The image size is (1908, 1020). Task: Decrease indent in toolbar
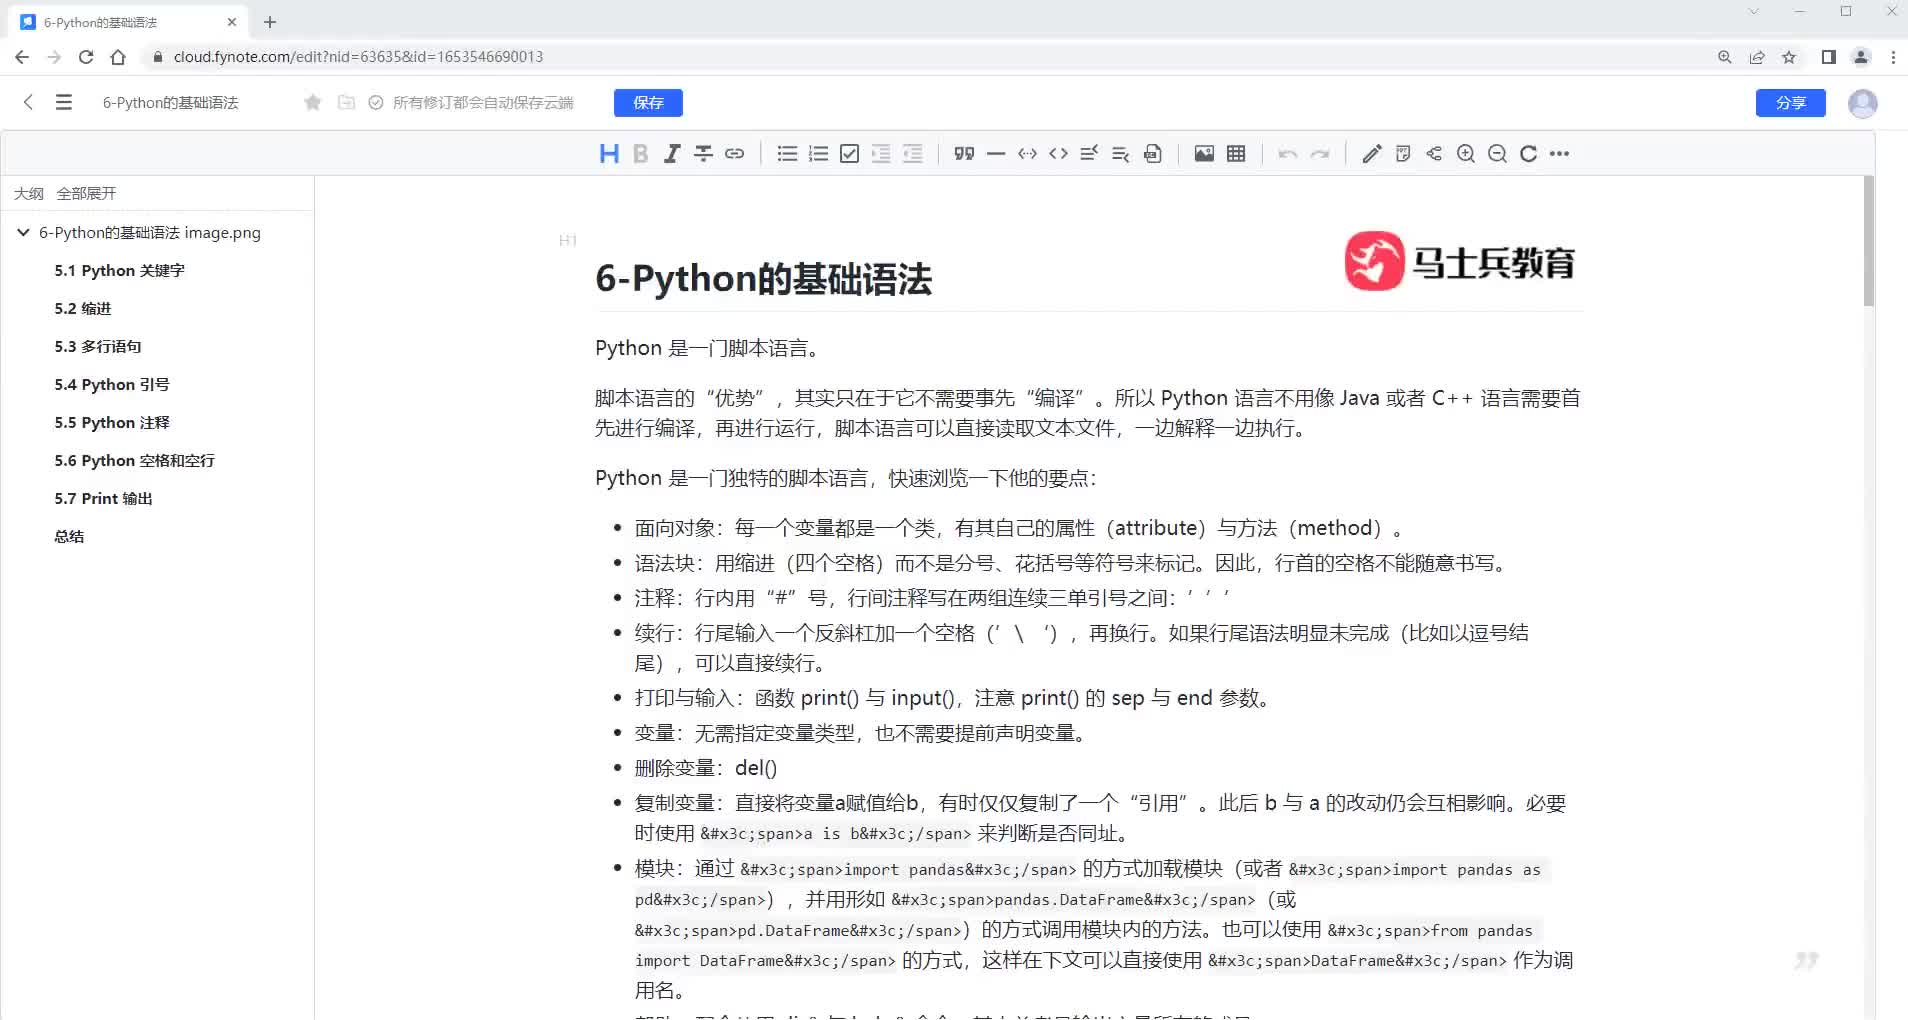(x=912, y=154)
